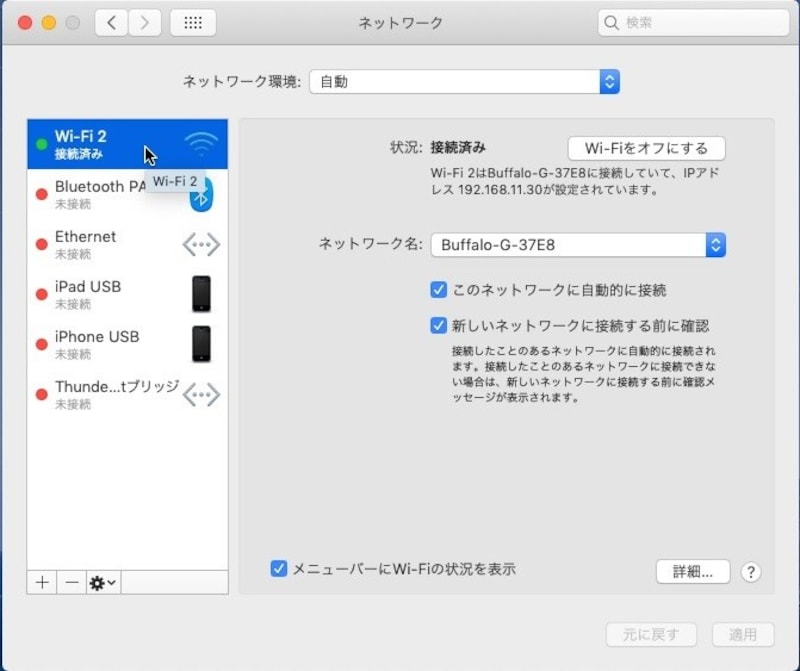Click the Bluetooth PAN service icon
800x671 pixels.
point(201,197)
